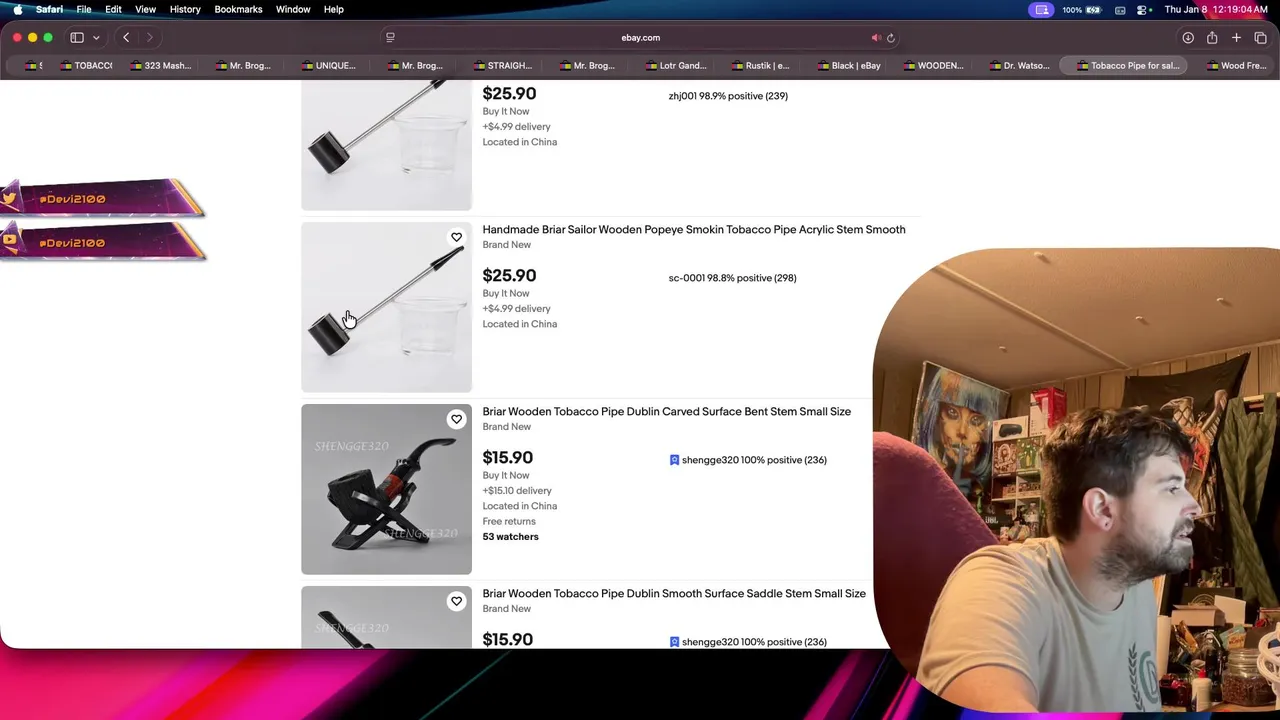Open the Popeye pipe listing thumbnail image

(386, 307)
